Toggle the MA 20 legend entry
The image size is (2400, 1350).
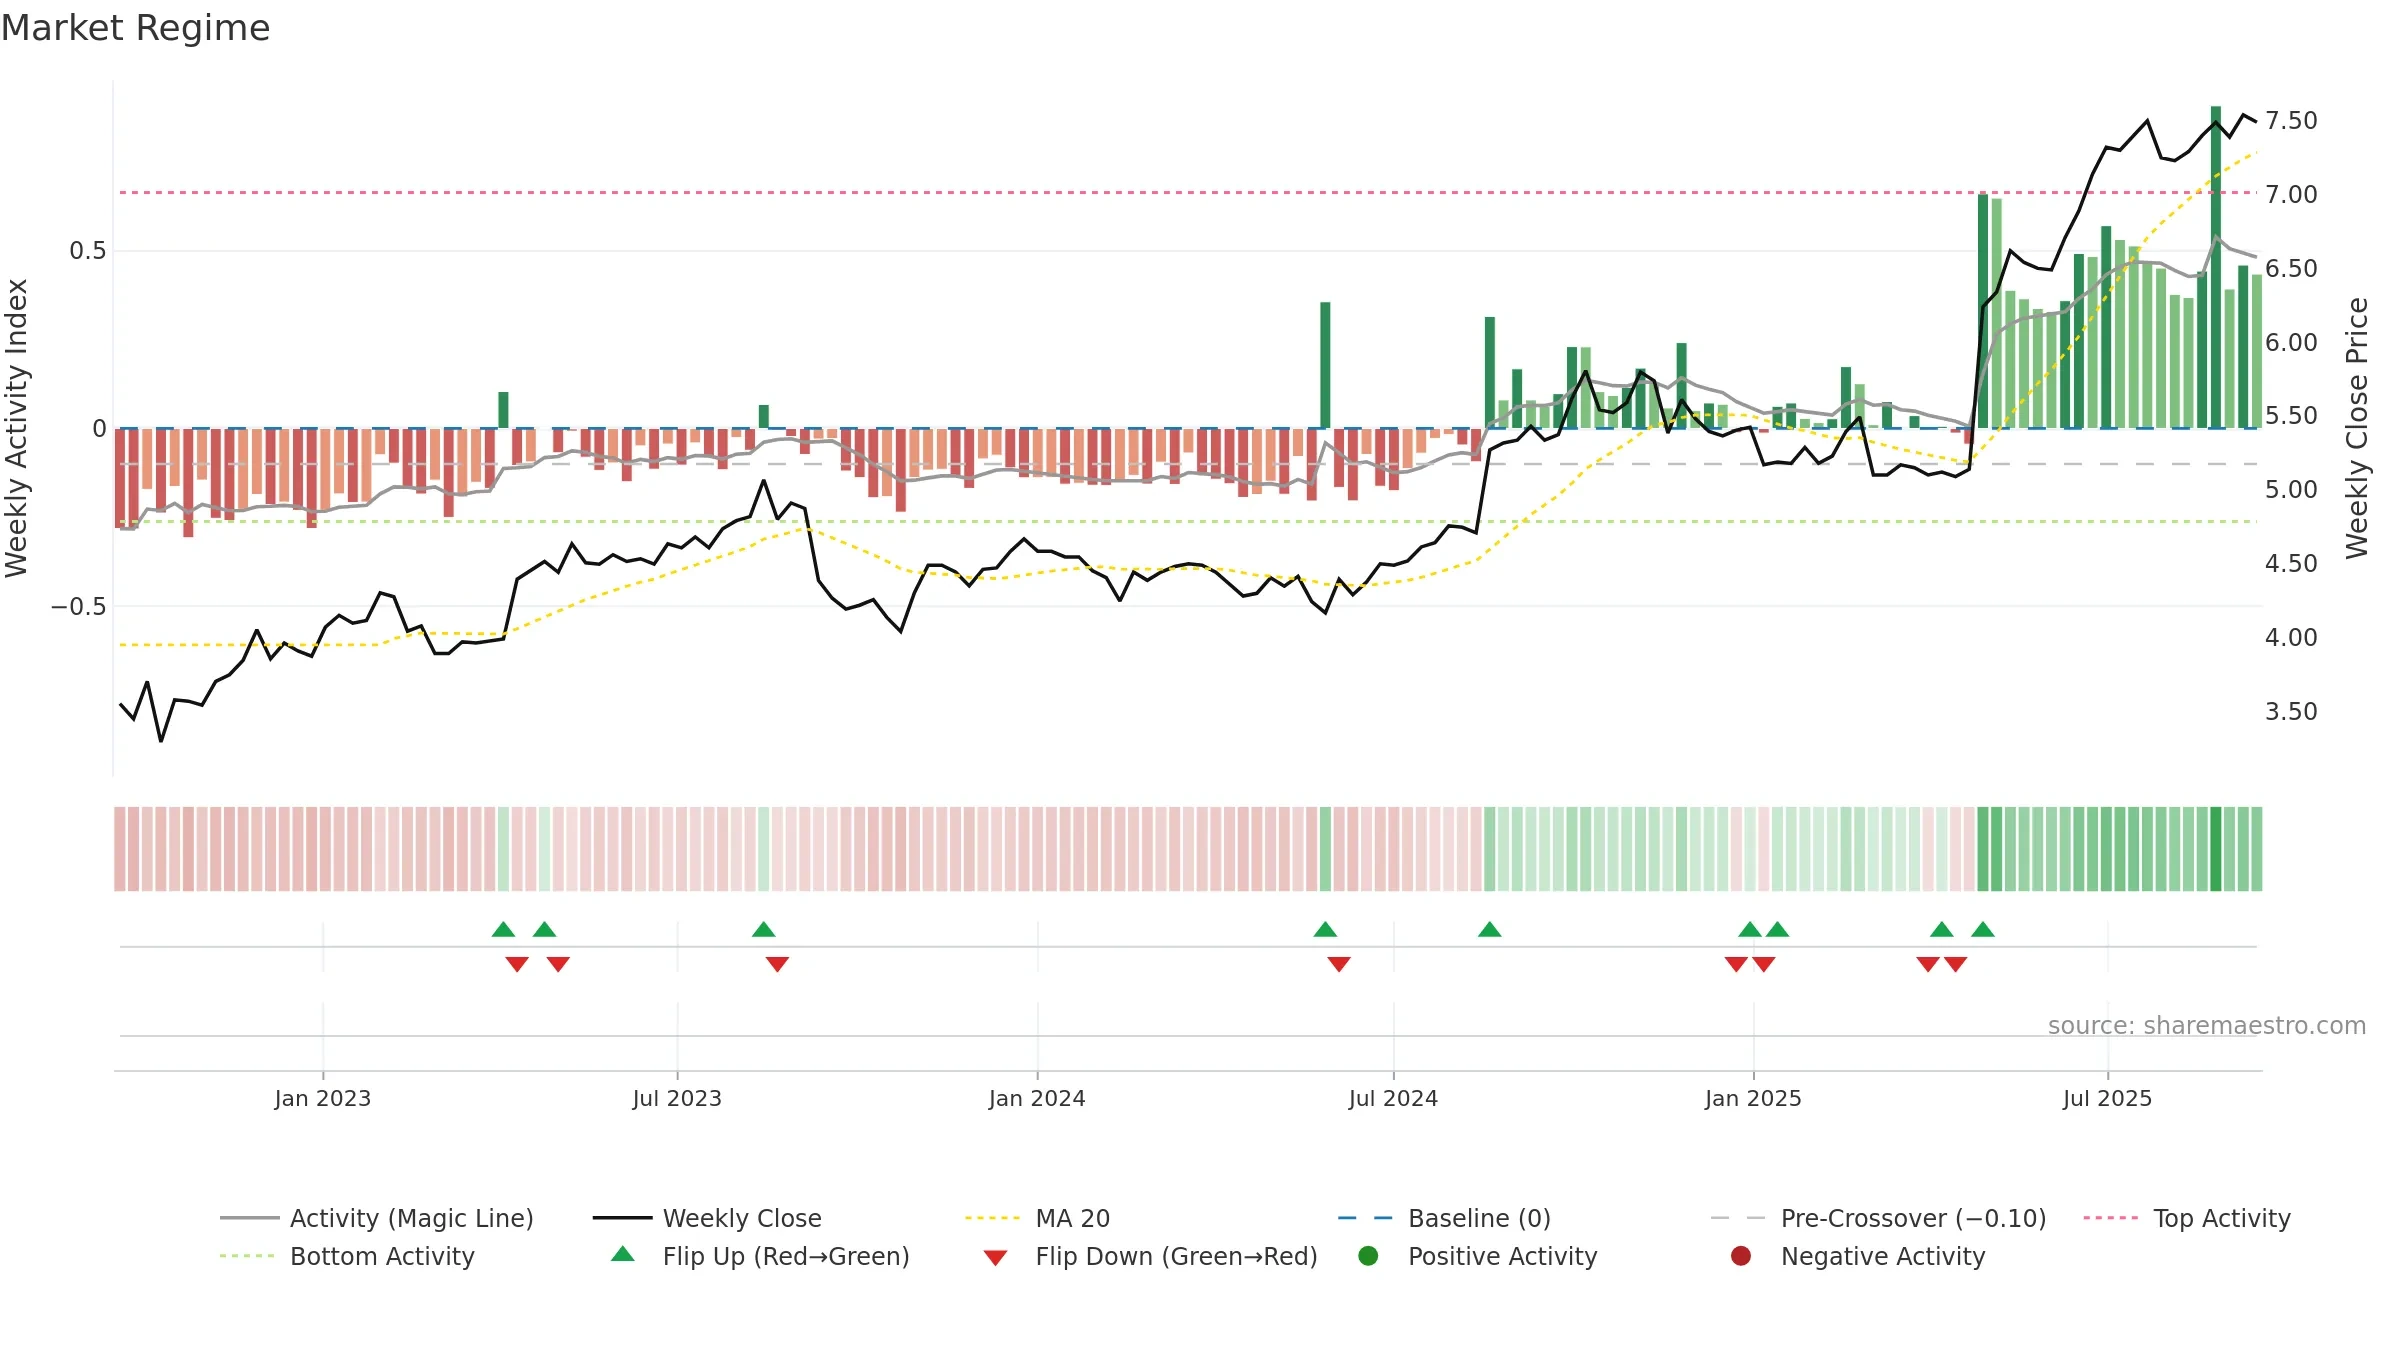coord(1037,1218)
